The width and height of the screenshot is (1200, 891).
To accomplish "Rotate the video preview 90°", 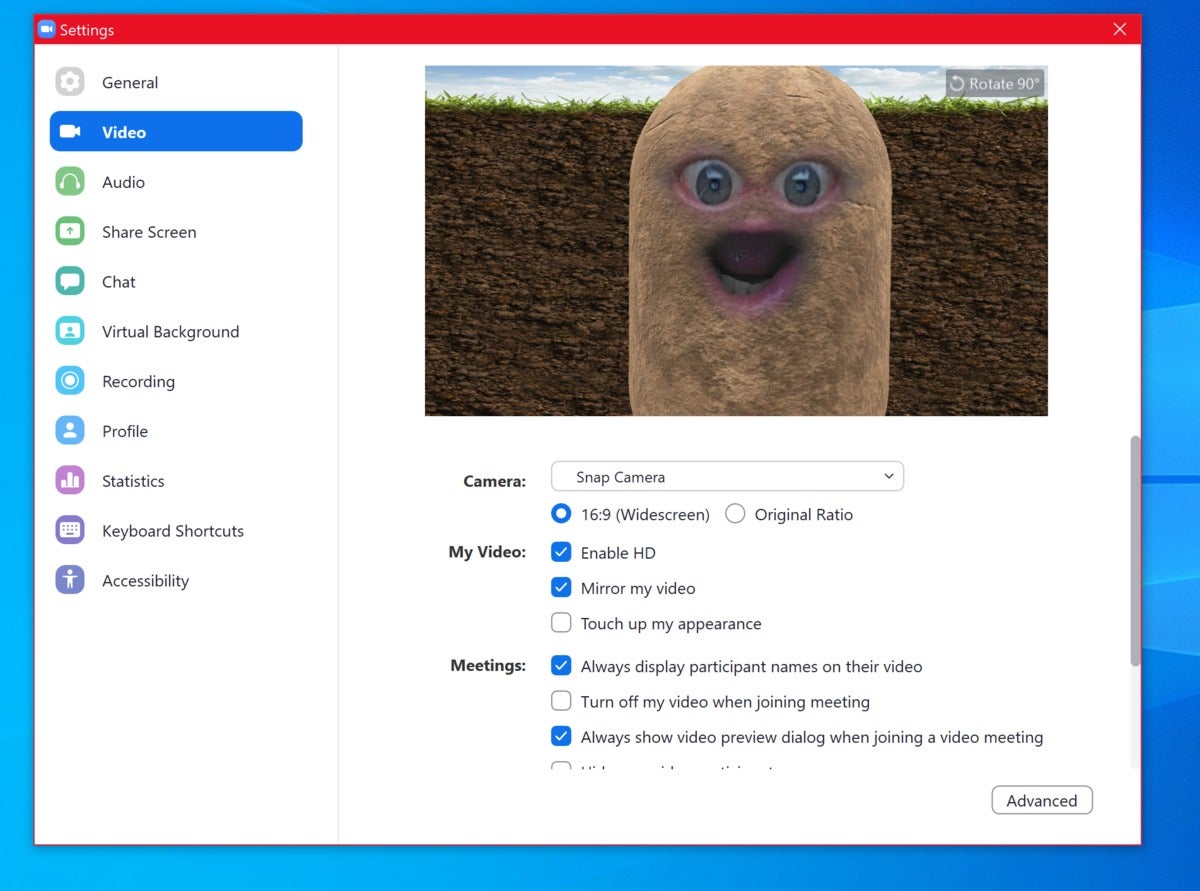I will click(x=995, y=84).
